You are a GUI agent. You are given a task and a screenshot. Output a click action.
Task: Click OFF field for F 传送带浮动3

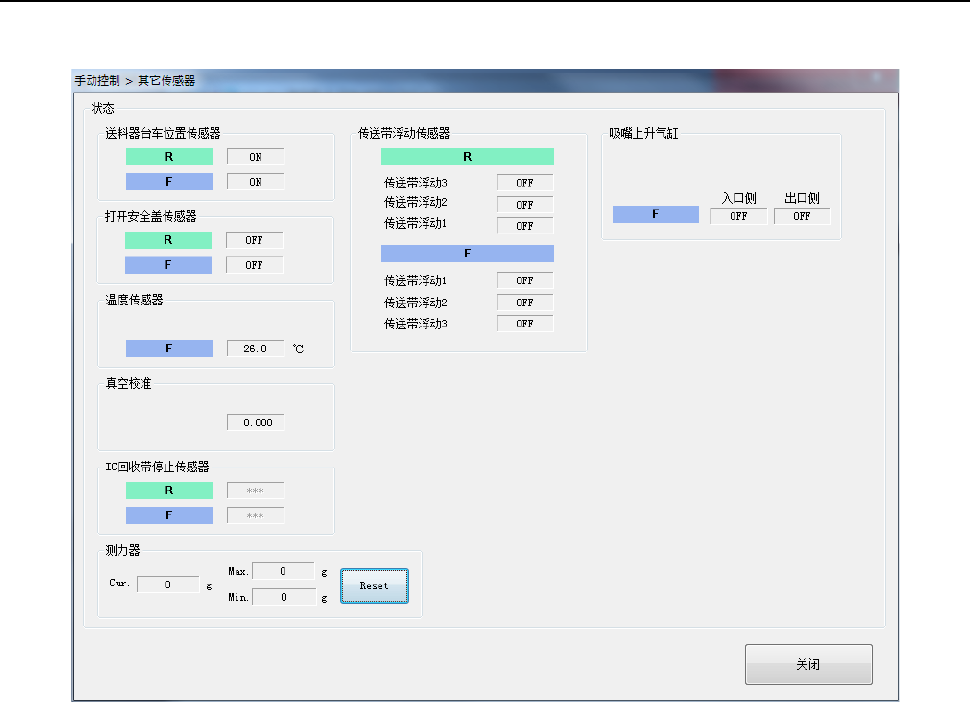click(525, 323)
